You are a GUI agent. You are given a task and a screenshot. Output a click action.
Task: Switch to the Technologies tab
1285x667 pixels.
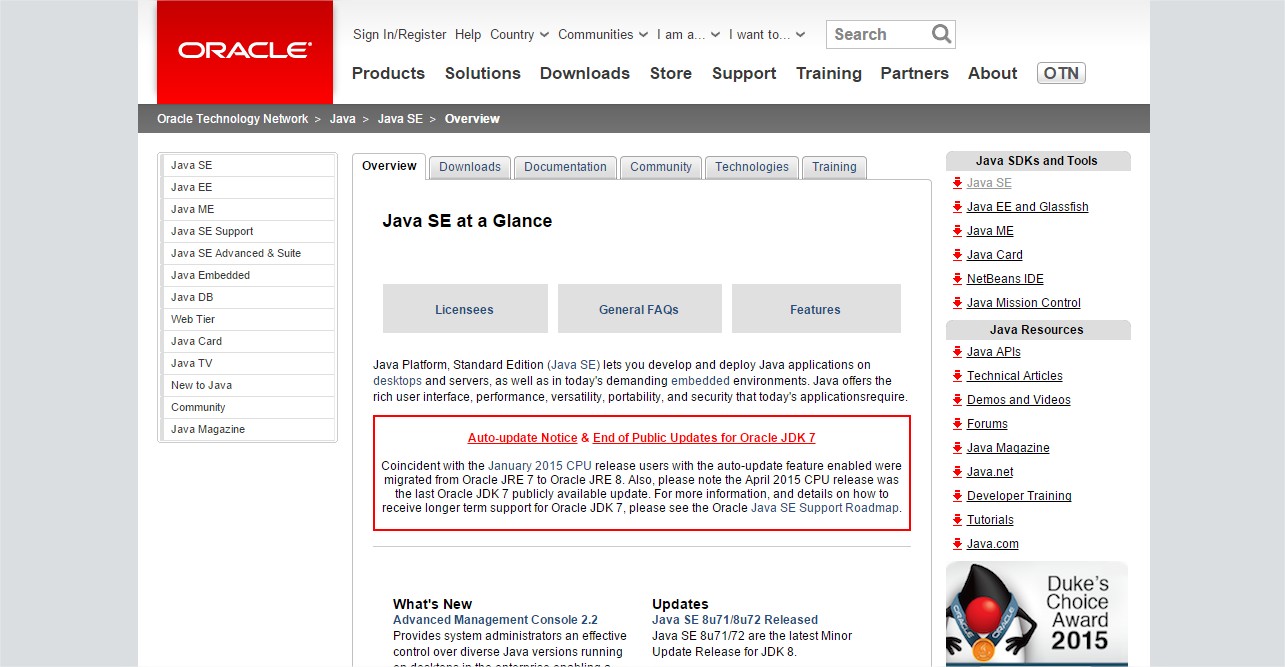pos(752,167)
